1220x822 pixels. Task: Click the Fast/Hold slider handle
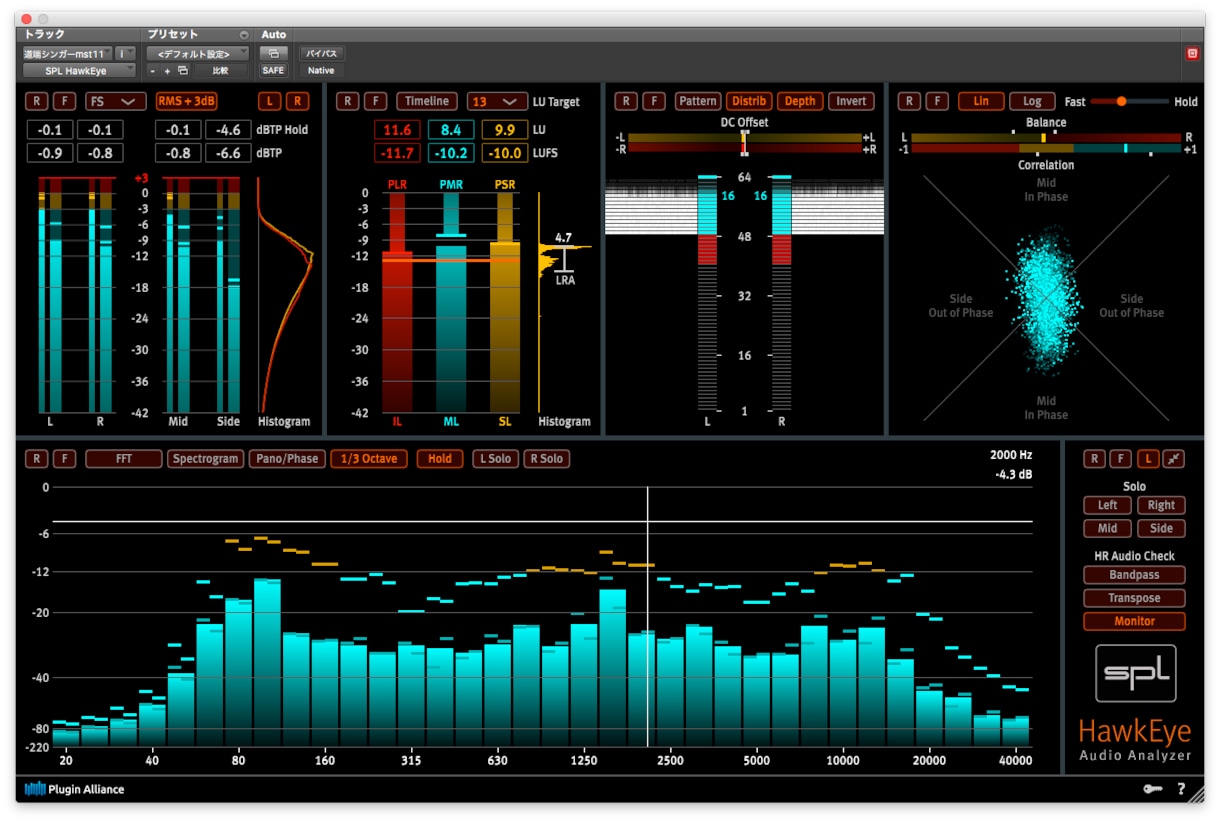point(1121,101)
